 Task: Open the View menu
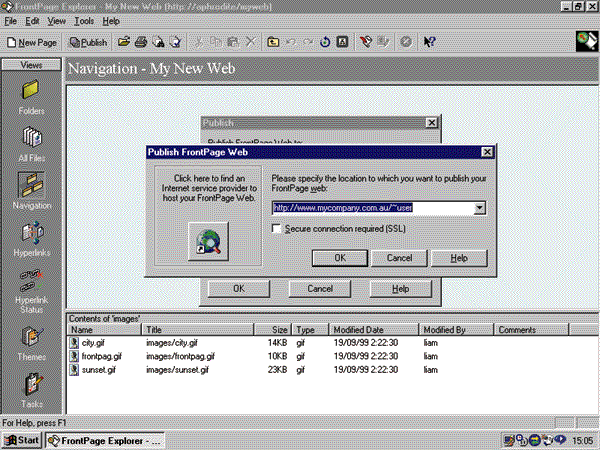(x=57, y=20)
